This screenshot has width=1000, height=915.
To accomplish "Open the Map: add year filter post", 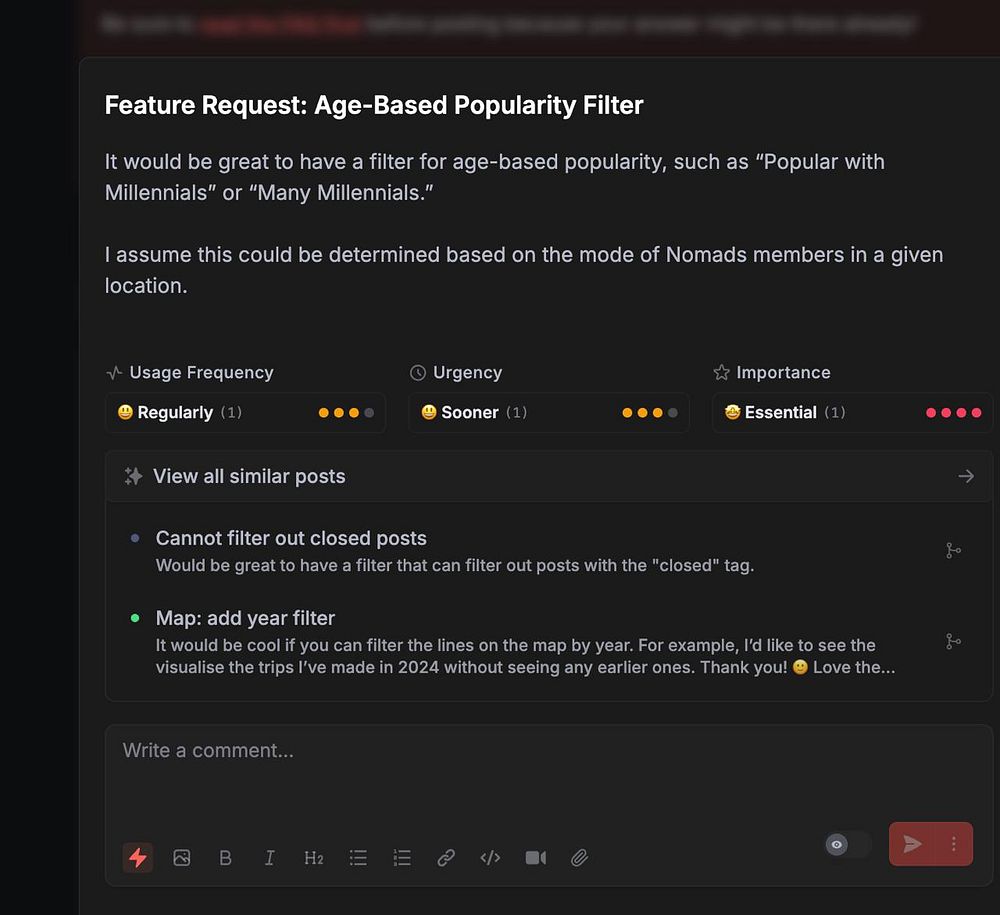I will pyautogui.click(x=245, y=618).
